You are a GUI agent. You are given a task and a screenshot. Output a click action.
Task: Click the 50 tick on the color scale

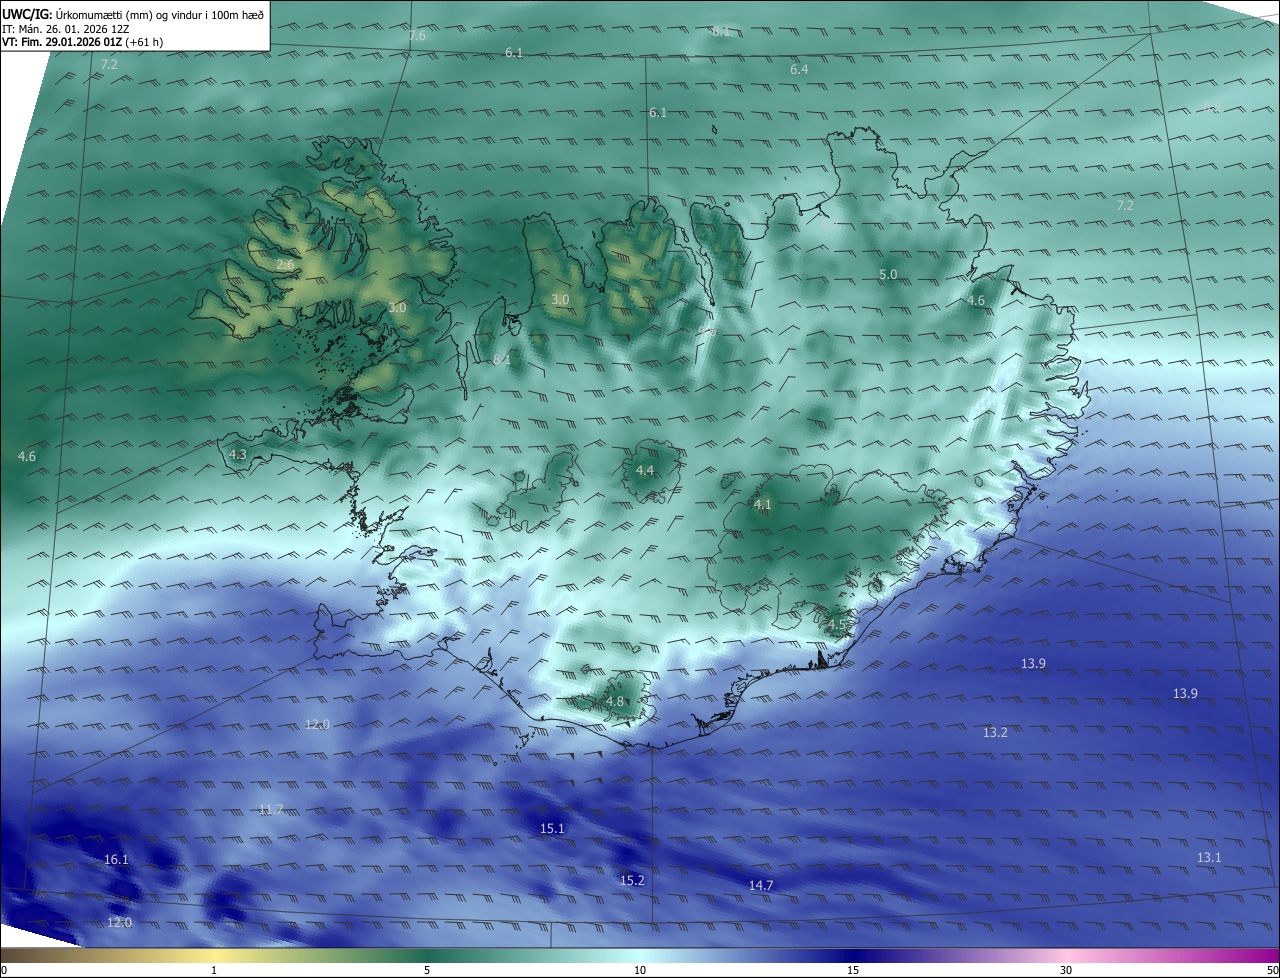click(1273, 971)
